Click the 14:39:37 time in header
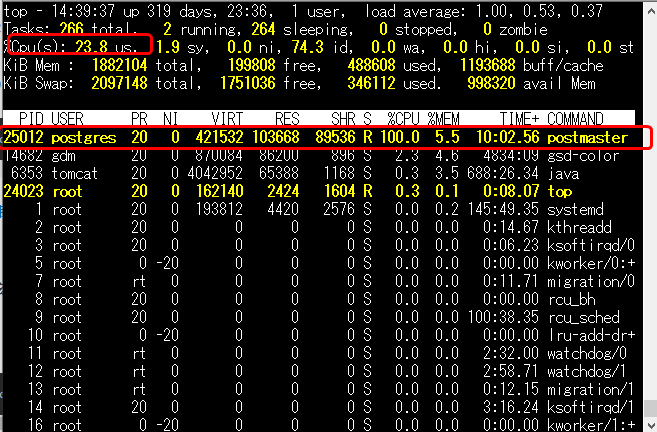The height and width of the screenshot is (432, 657). [x=83, y=11]
